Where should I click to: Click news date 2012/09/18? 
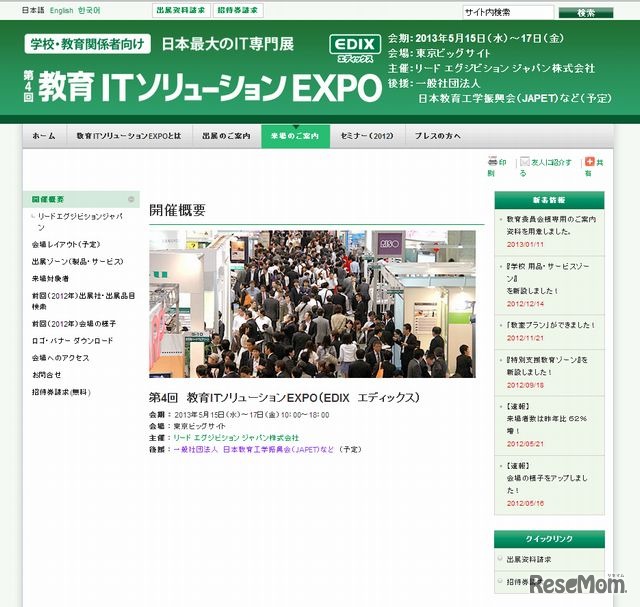[x=525, y=385]
